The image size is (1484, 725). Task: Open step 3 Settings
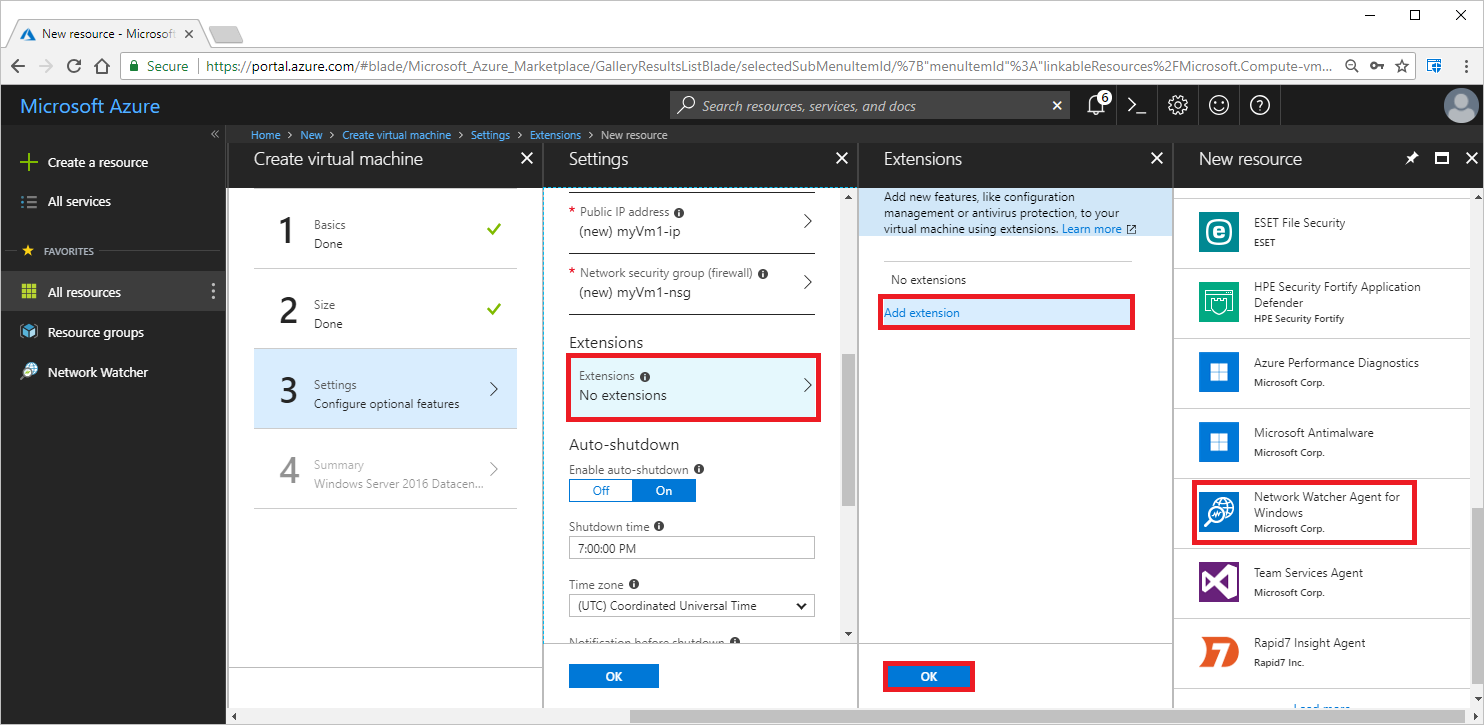coord(385,389)
